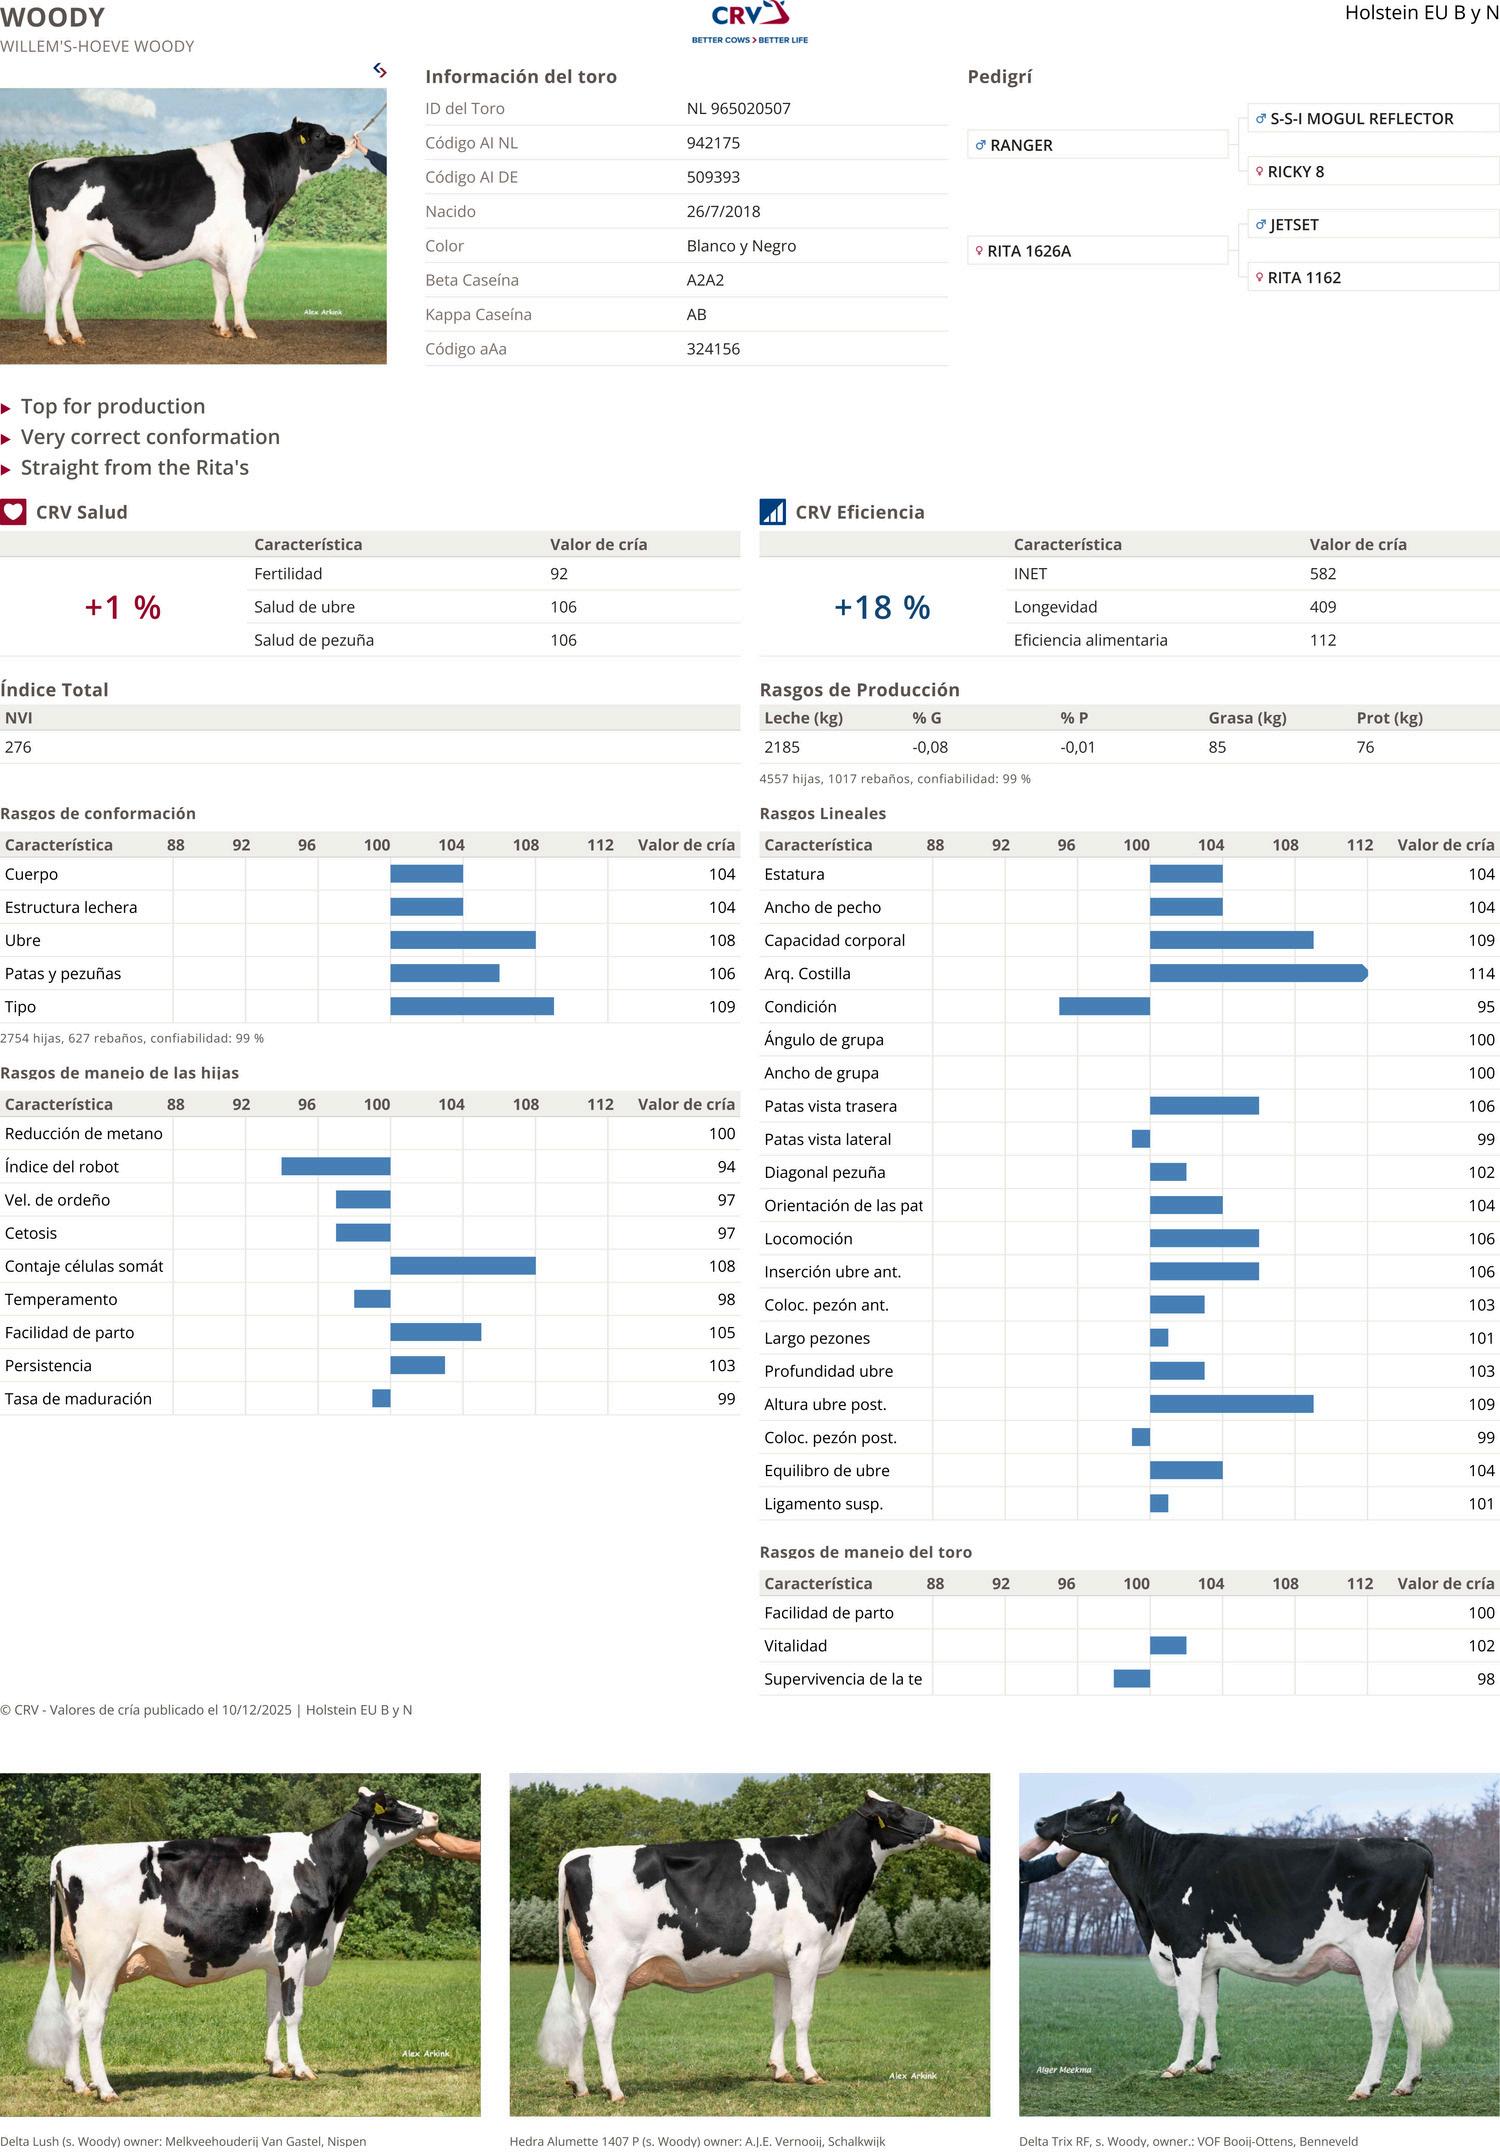Click the NVI value 276

point(18,747)
